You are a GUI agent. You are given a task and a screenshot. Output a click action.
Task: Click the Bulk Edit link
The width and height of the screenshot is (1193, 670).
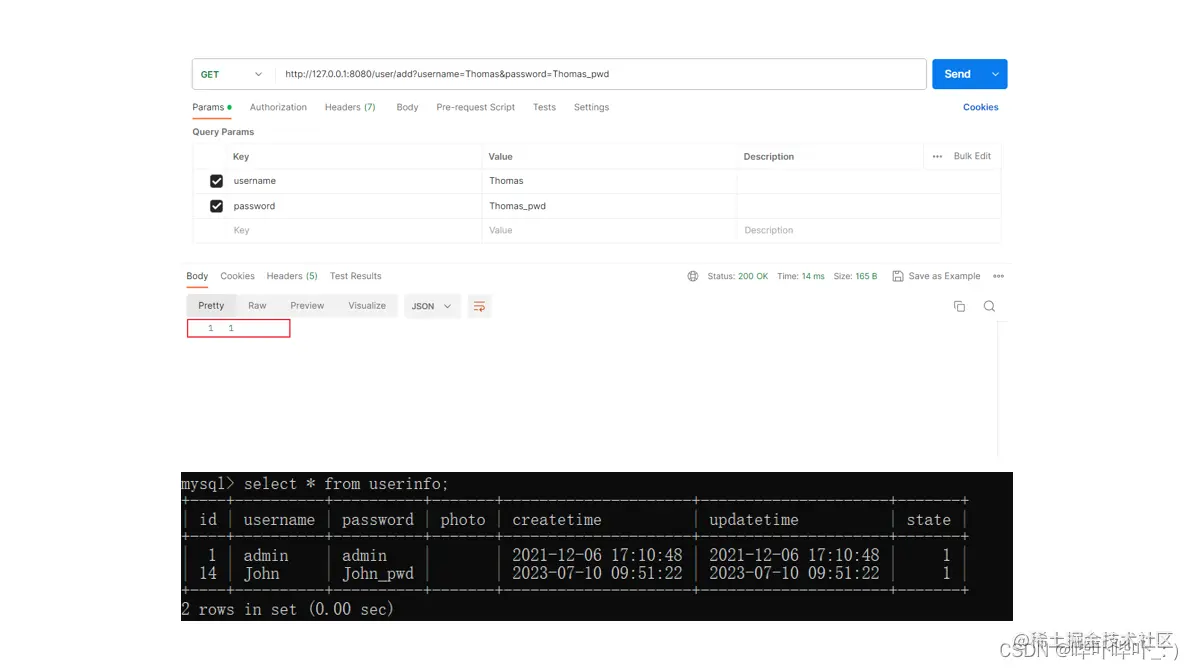tap(972, 156)
